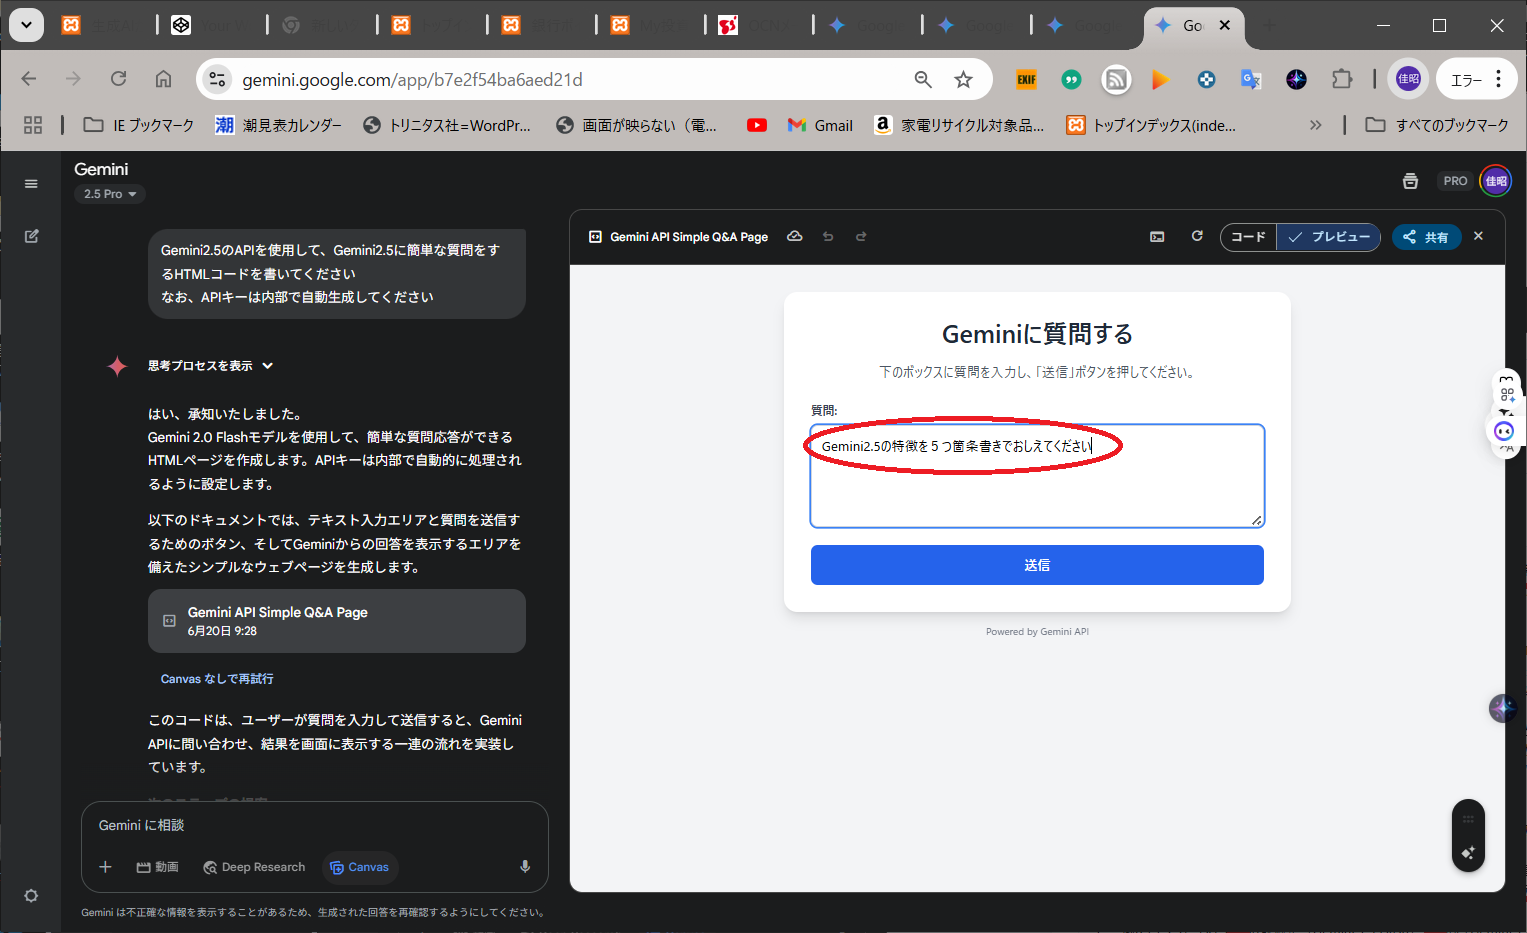Toggle the Canvas tool chip
Viewport: 1527px width, 933px height.
(360, 867)
